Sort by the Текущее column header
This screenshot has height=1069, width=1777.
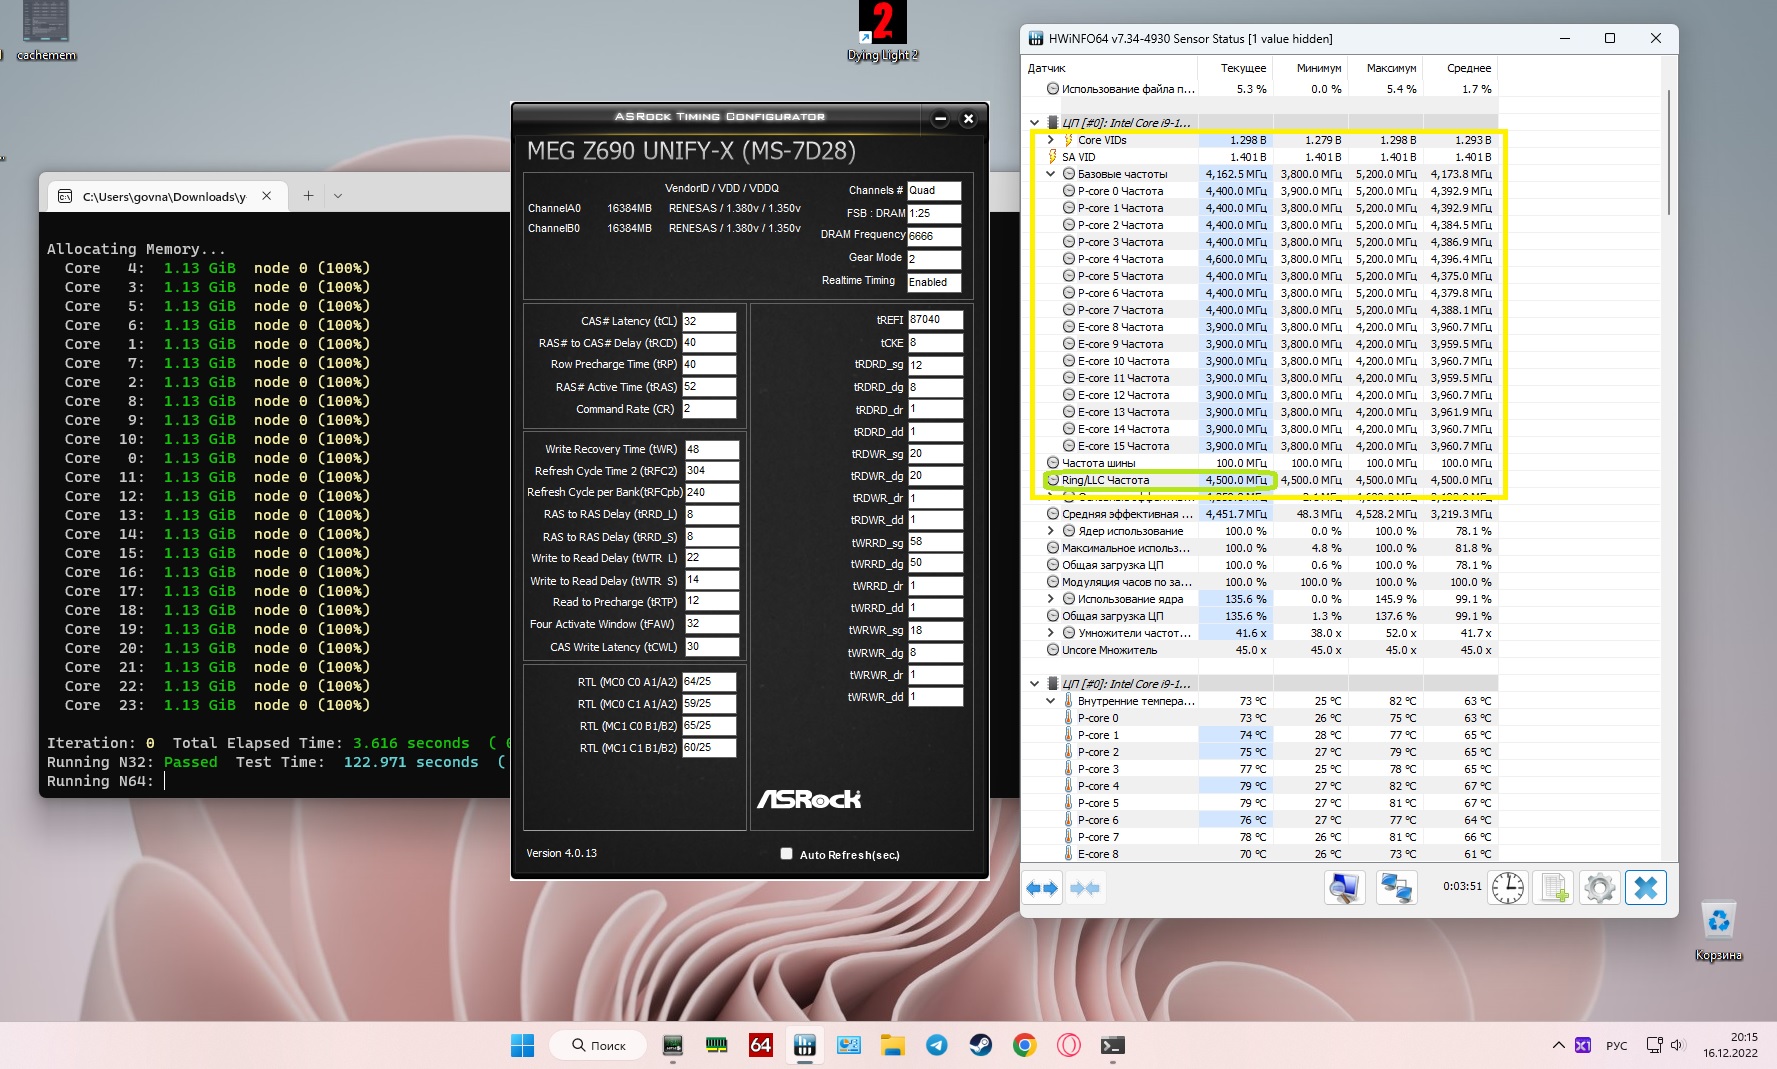tap(1234, 68)
